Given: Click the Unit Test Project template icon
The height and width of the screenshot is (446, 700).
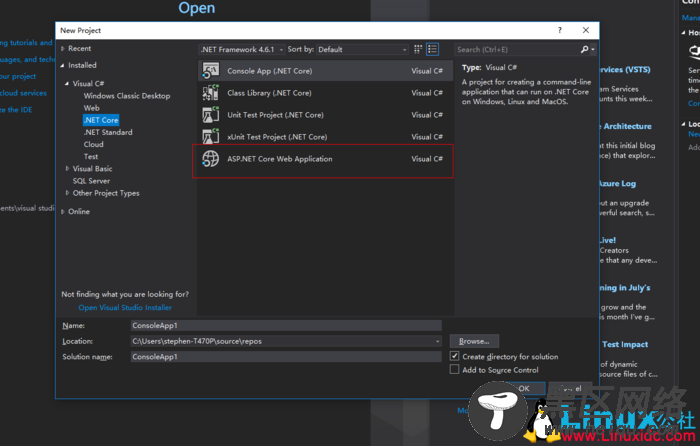Looking at the screenshot, I should (210, 115).
